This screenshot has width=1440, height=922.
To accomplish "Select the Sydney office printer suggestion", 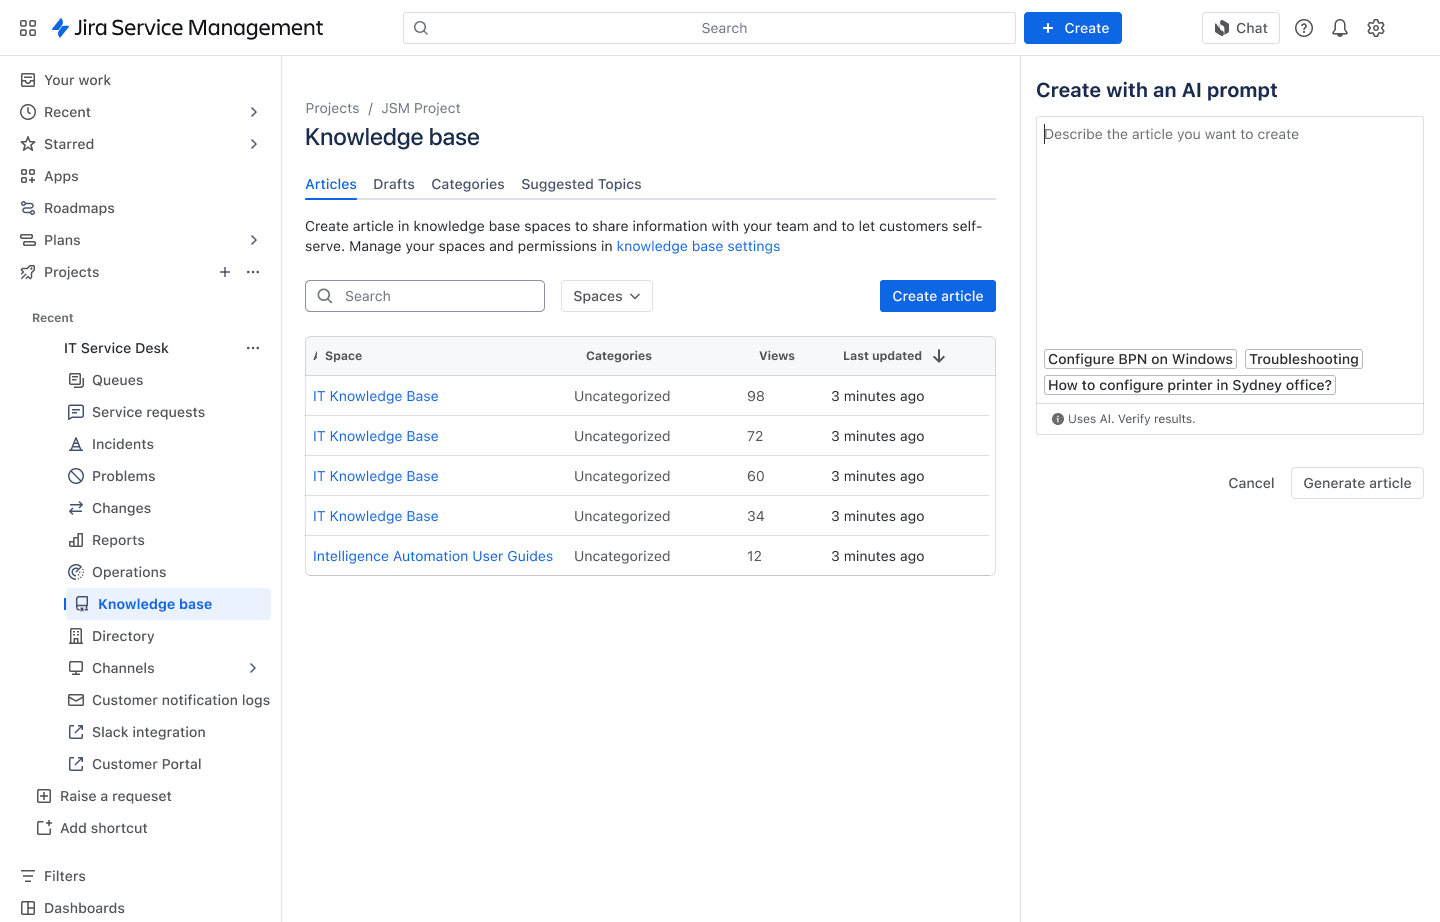I will coord(1190,385).
